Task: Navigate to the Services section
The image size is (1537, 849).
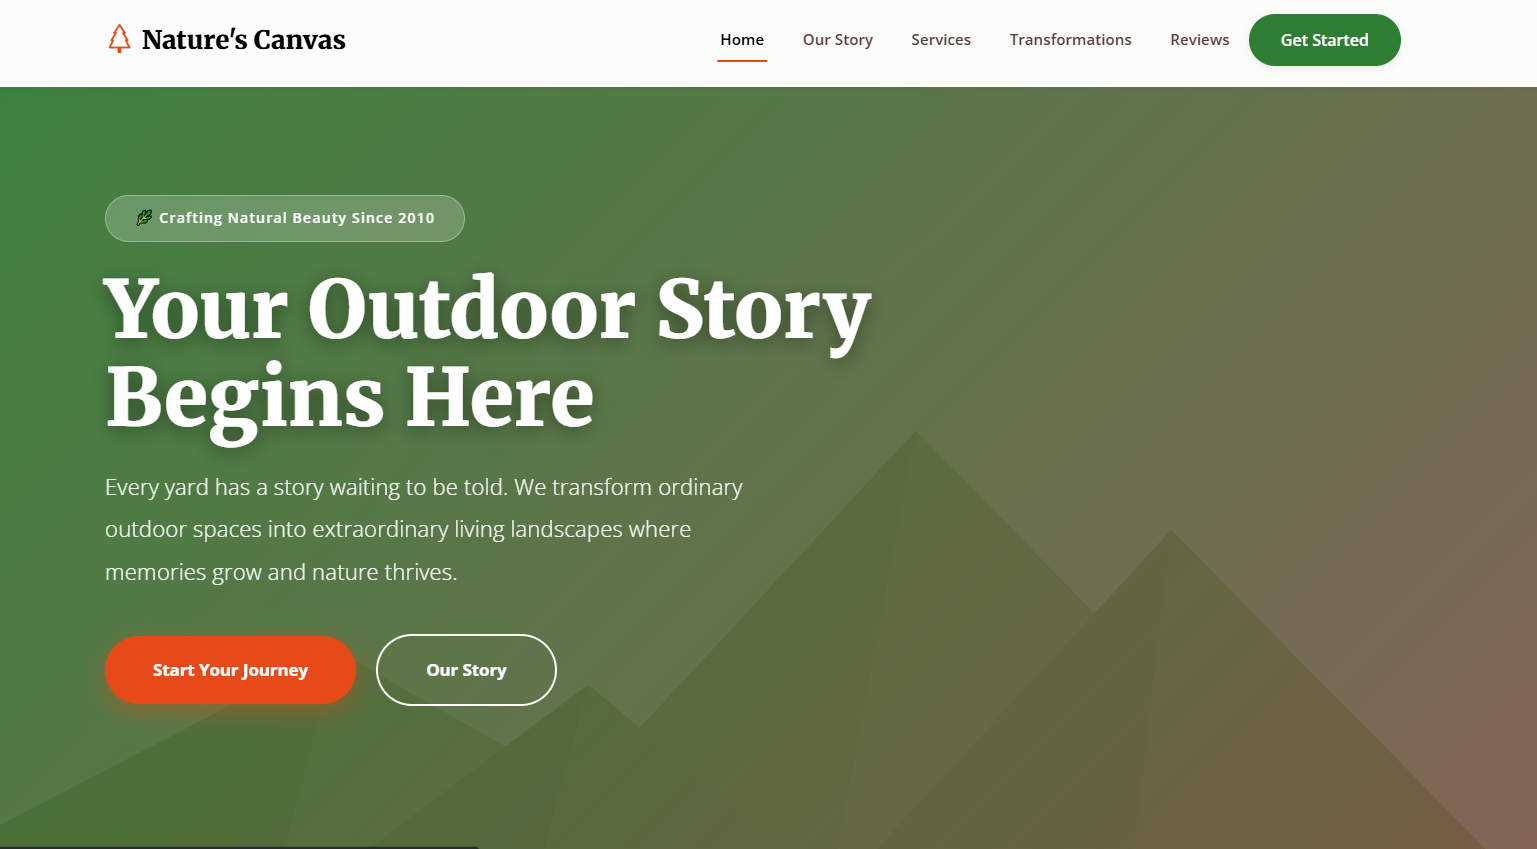Action: [941, 40]
